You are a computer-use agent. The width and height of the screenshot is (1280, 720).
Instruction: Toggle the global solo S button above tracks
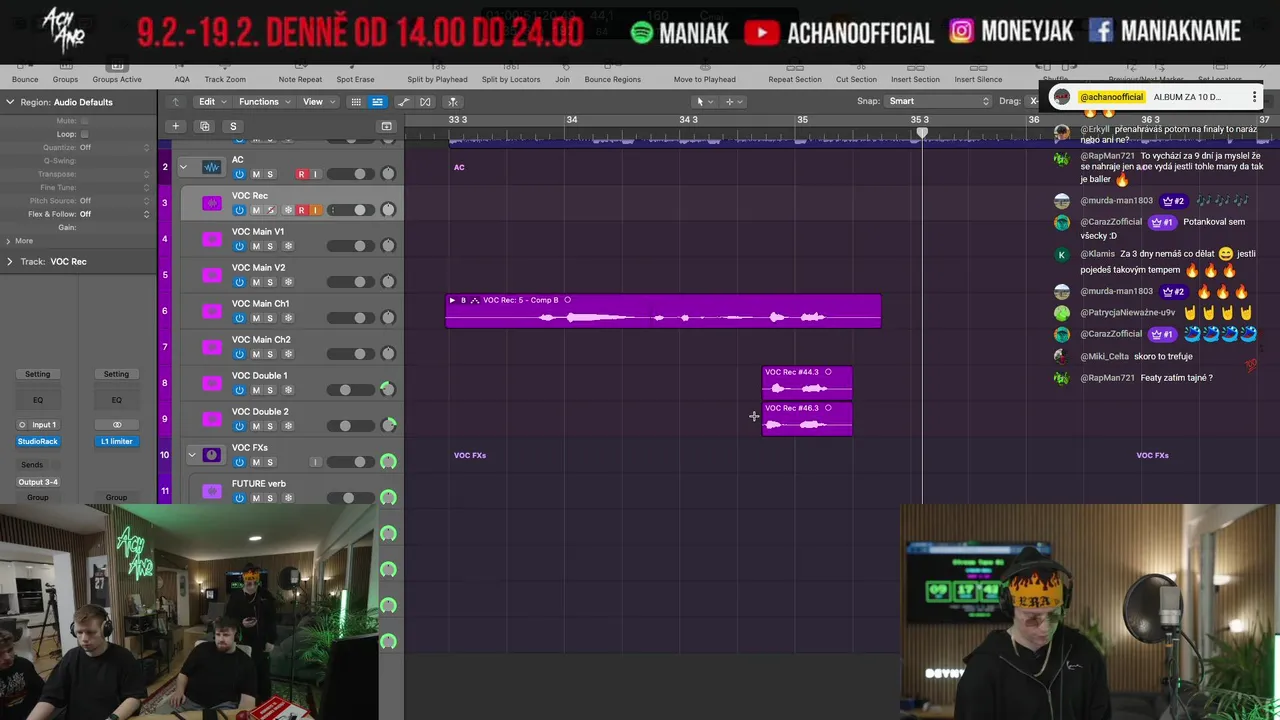pyautogui.click(x=233, y=126)
